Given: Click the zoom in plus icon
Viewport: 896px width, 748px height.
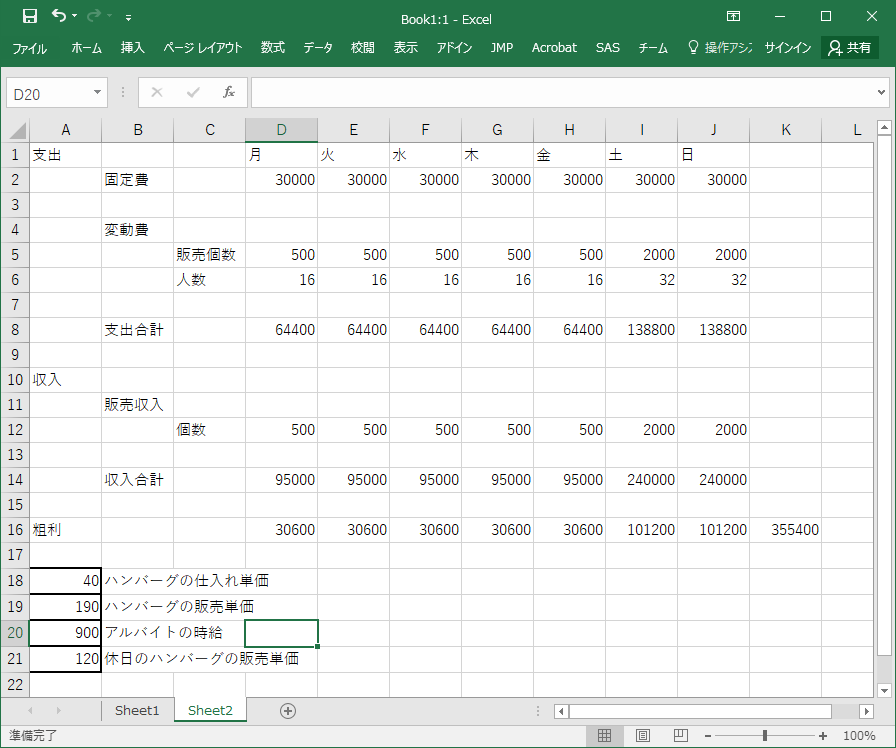Looking at the screenshot, I should [823, 736].
